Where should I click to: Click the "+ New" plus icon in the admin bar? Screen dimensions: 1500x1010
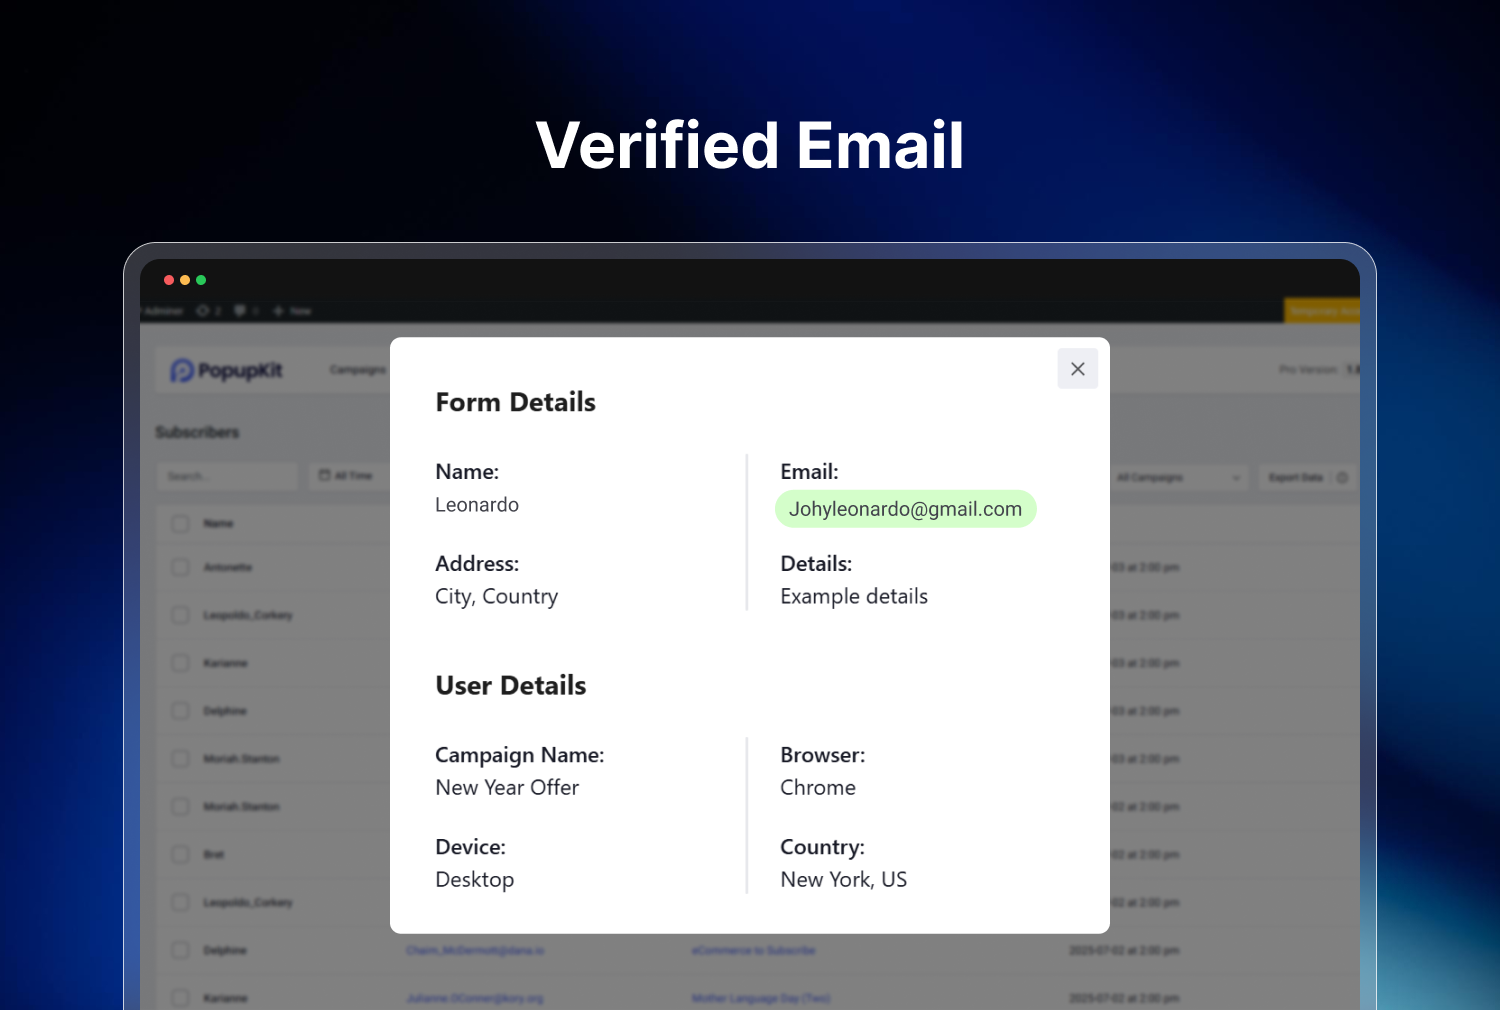pyautogui.click(x=278, y=310)
